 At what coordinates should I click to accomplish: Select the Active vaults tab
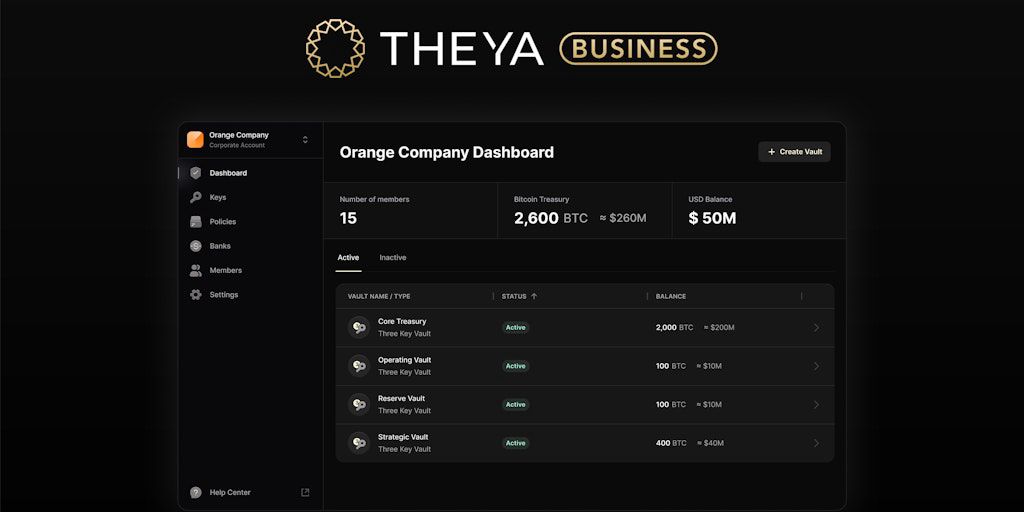tap(348, 258)
